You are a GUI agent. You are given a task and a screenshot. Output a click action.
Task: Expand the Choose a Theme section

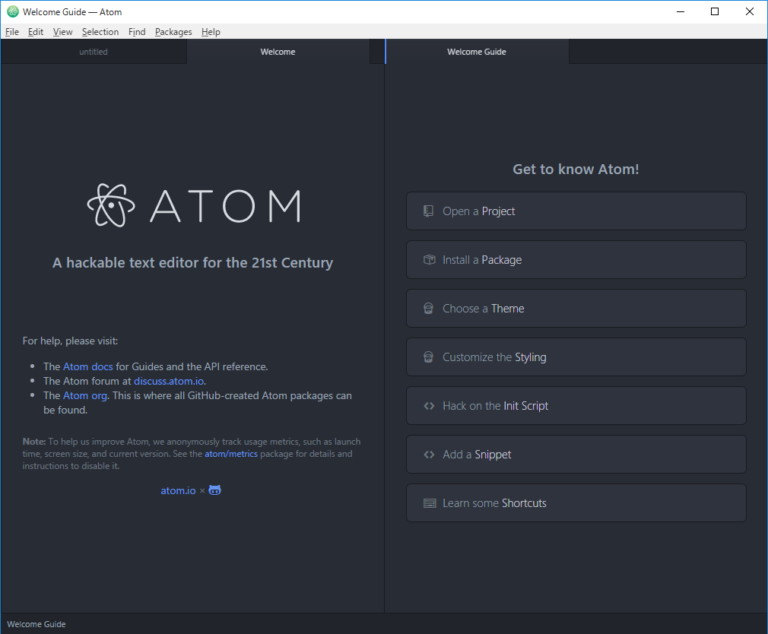[x=576, y=309]
